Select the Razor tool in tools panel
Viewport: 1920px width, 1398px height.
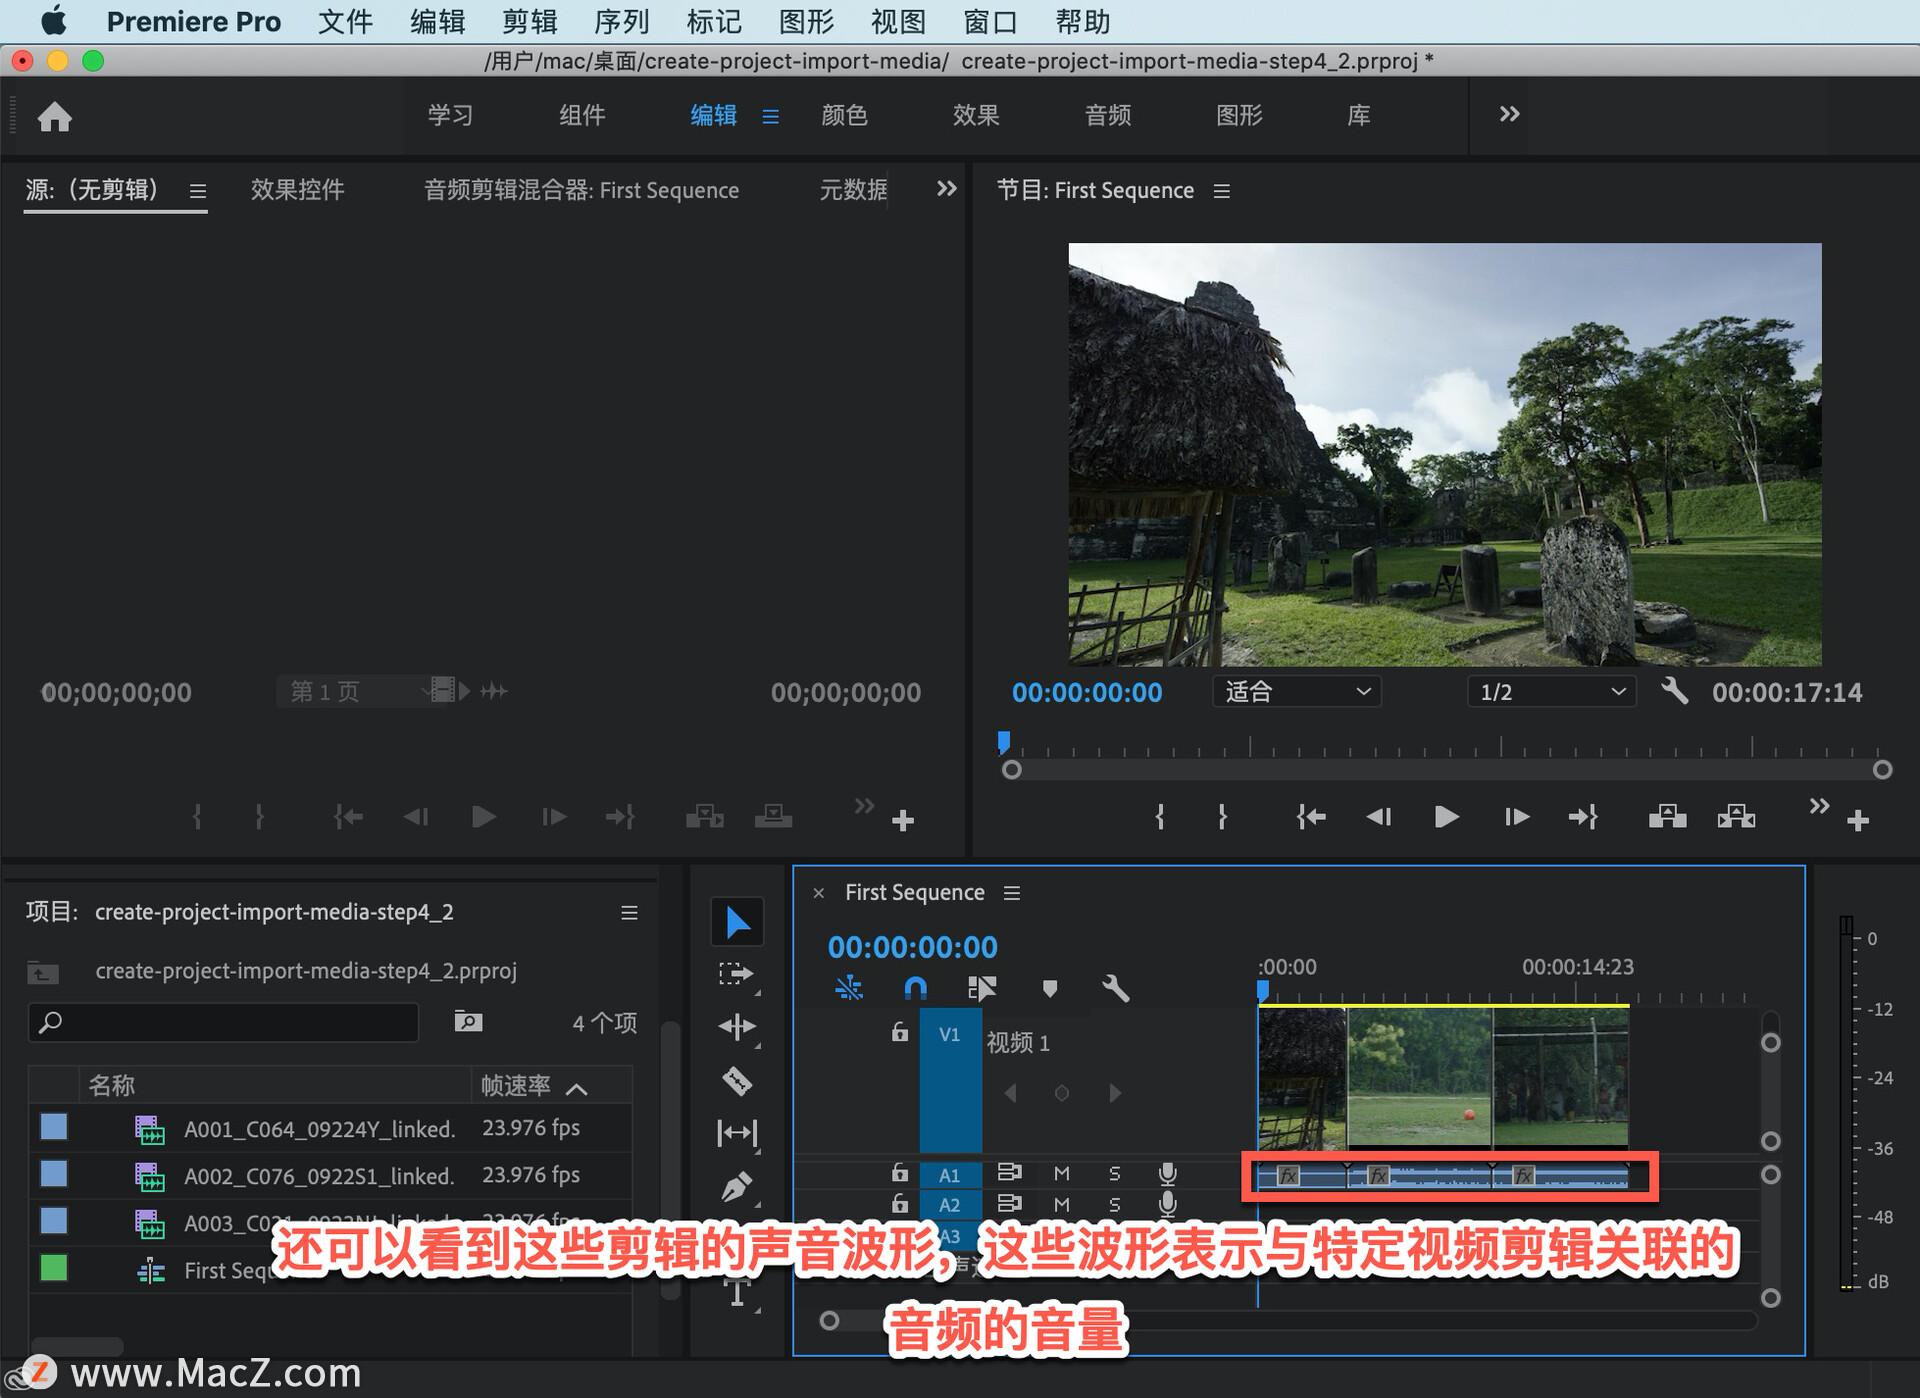(737, 1081)
